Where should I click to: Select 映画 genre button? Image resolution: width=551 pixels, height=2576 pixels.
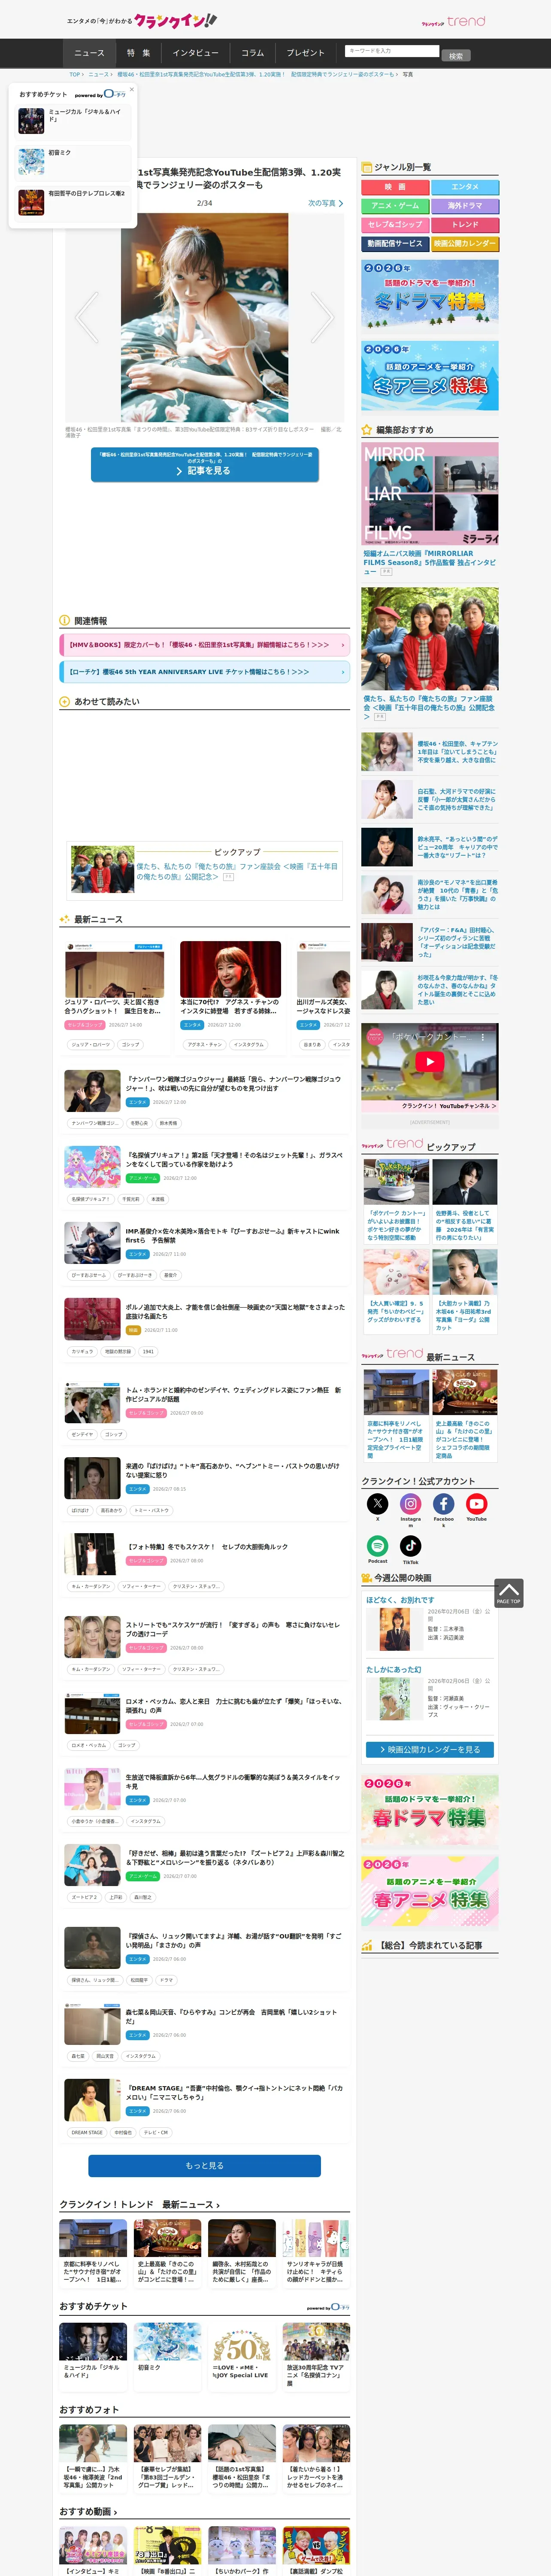(x=395, y=187)
